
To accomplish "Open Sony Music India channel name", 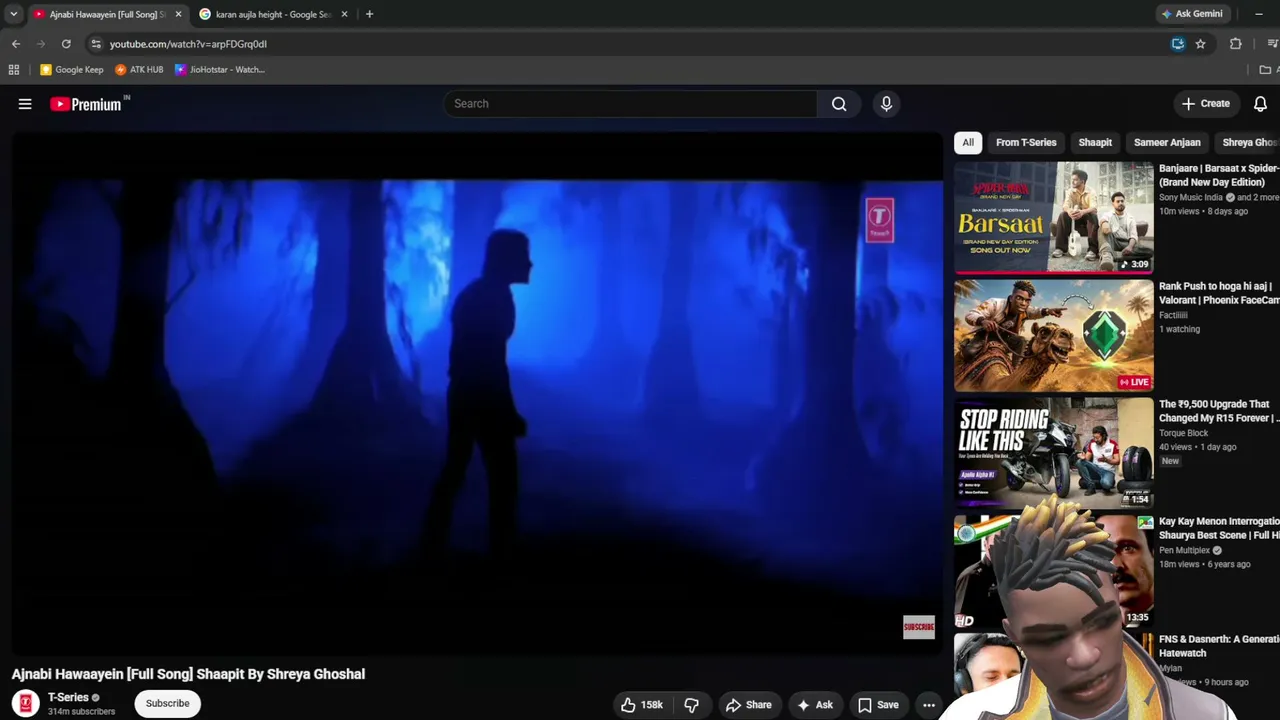I will tap(1191, 198).
